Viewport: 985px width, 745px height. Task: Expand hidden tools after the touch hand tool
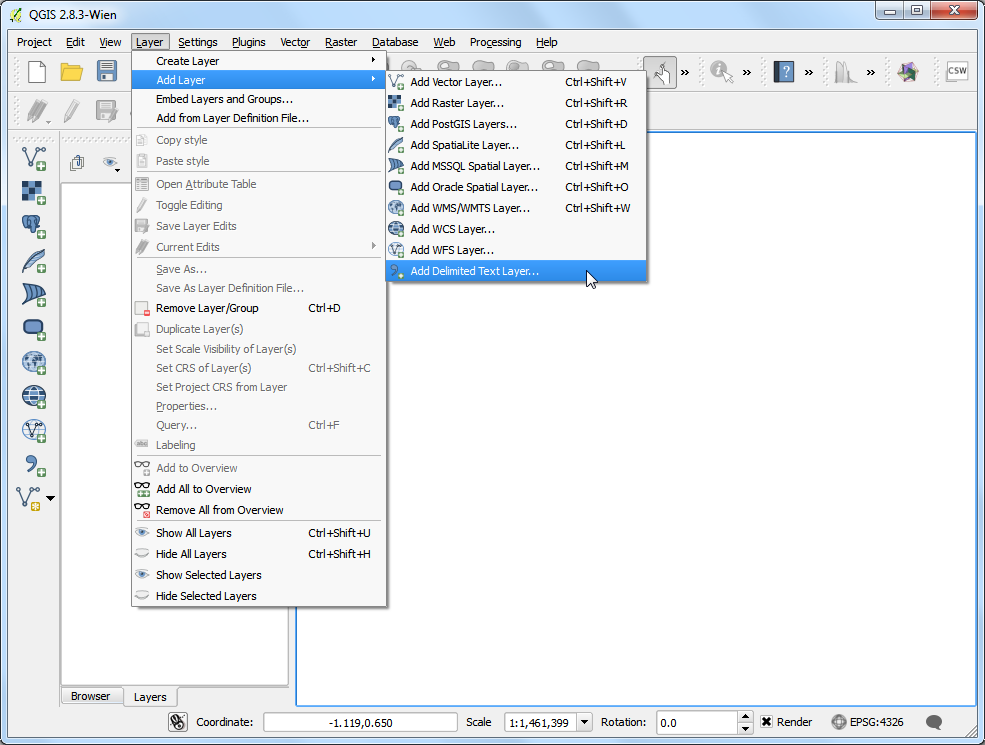click(685, 72)
